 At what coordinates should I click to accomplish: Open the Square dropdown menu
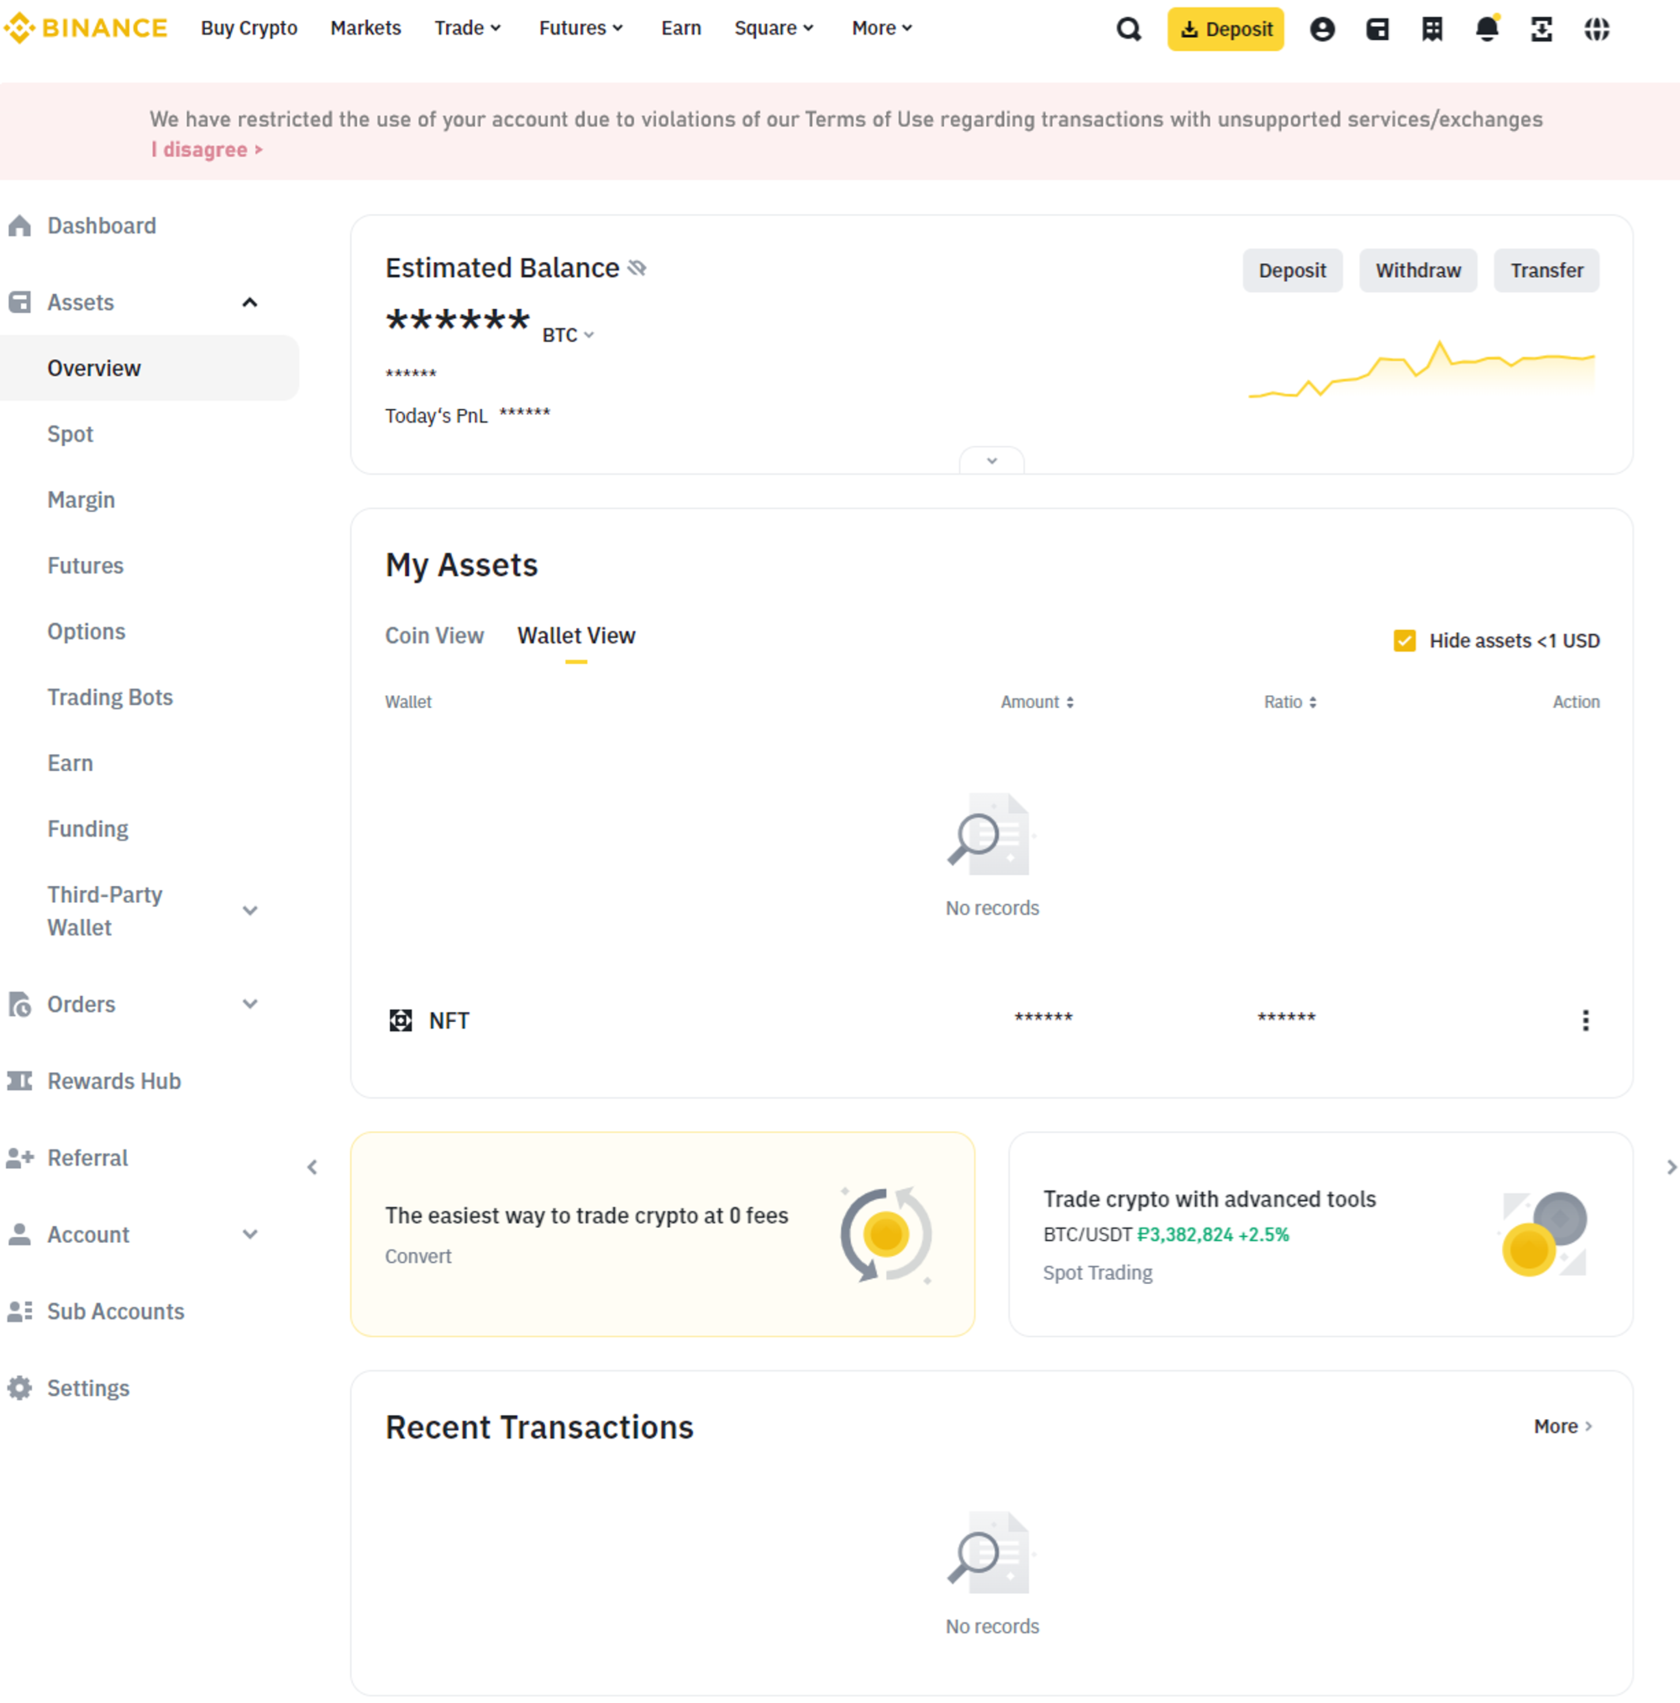click(x=774, y=28)
